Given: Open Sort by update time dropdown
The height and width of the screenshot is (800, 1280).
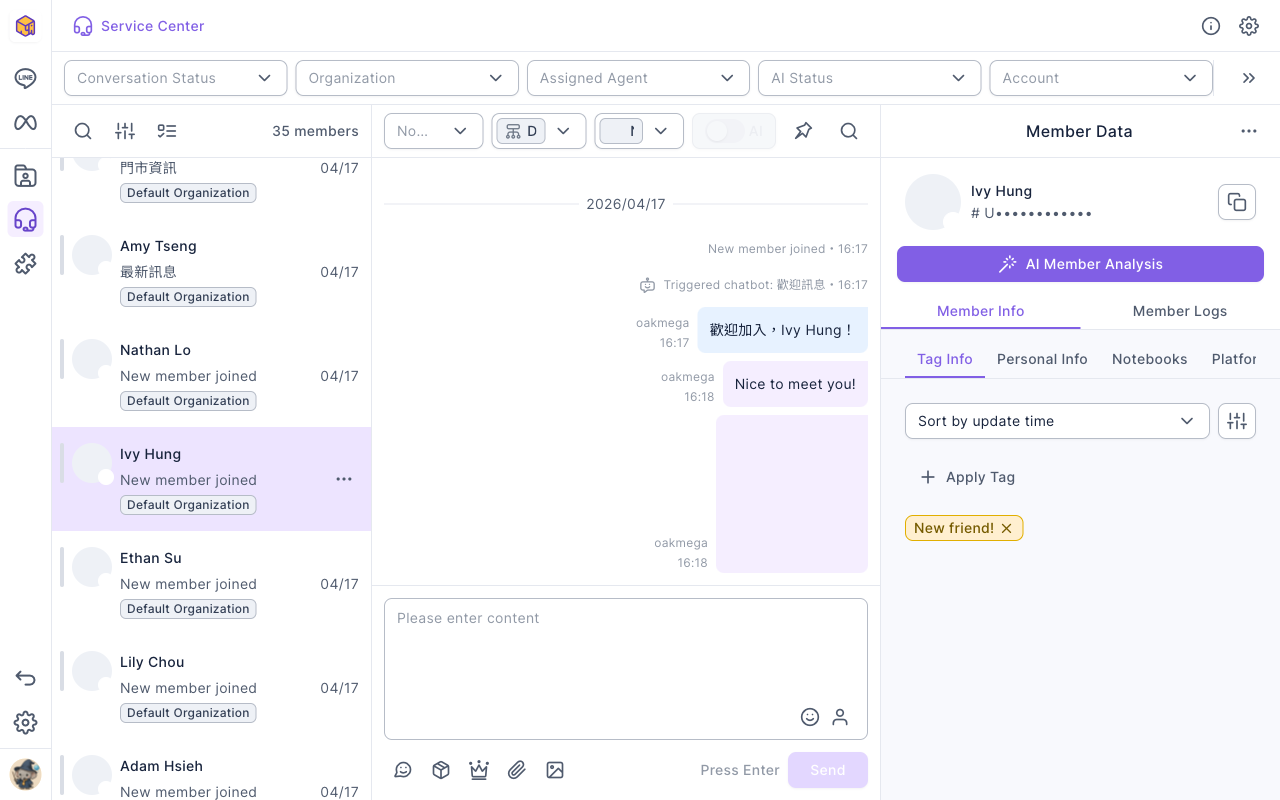Looking at the screenshot, I should coord(1057,421).
